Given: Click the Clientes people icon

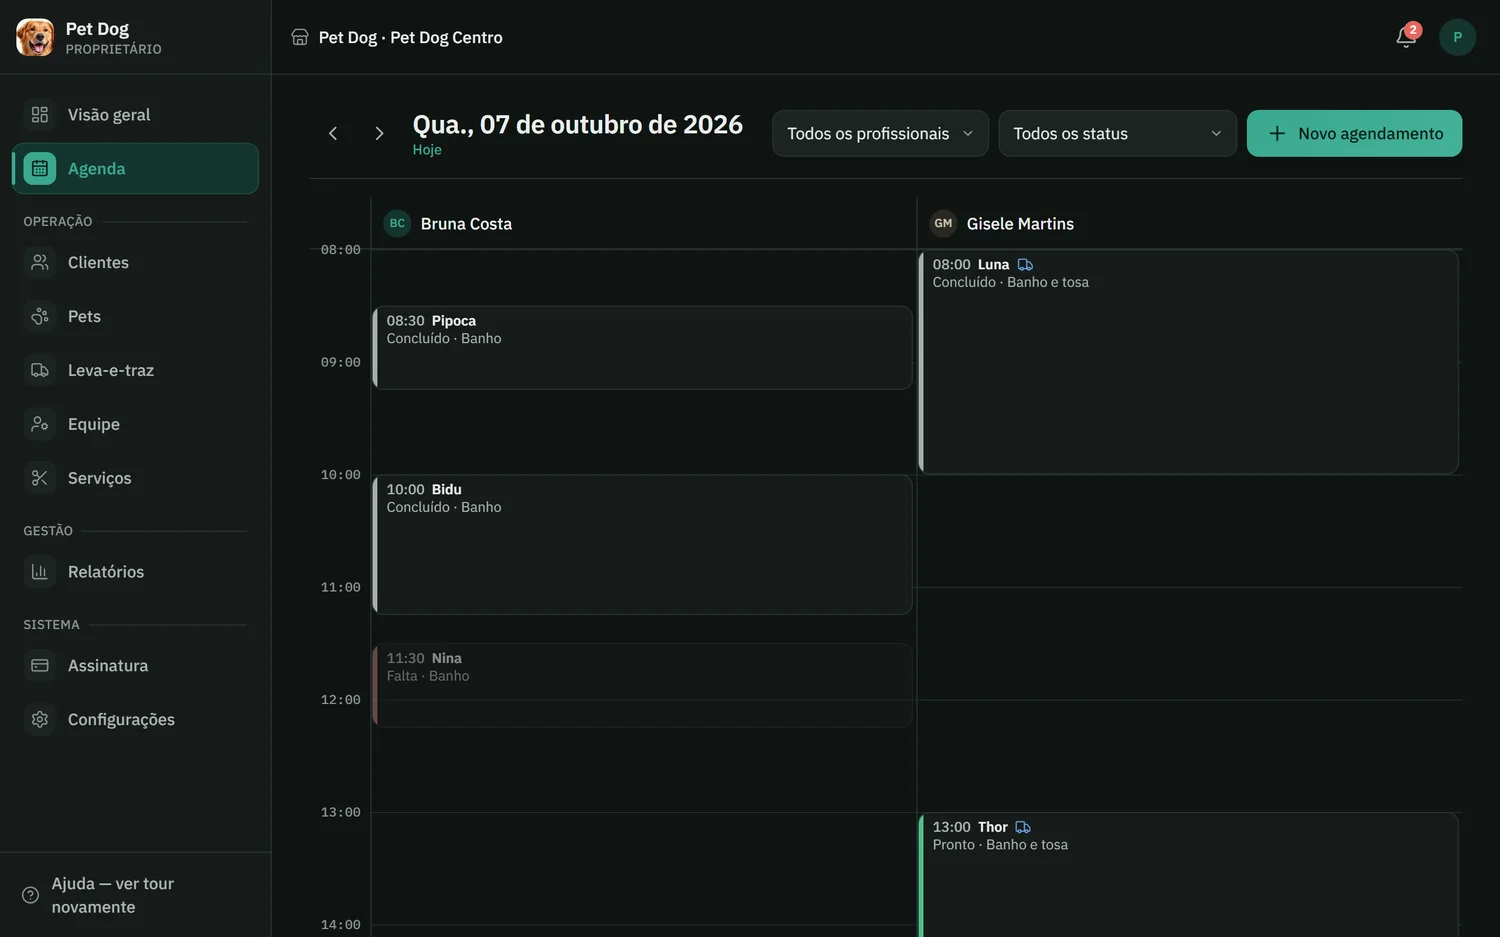Looking at the screenshot, I should [x=40, y=262].
